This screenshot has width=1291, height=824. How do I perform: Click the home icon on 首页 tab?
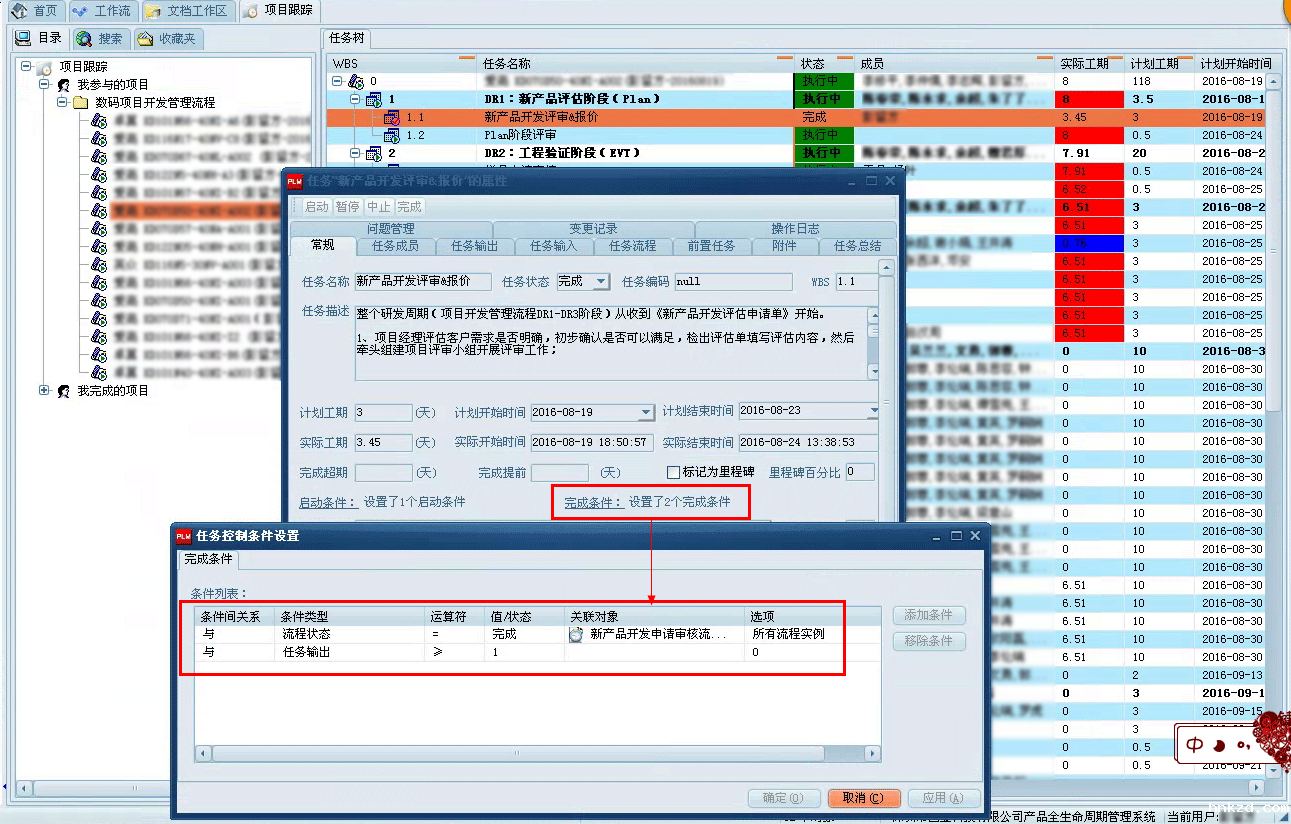tap(18, 11)
